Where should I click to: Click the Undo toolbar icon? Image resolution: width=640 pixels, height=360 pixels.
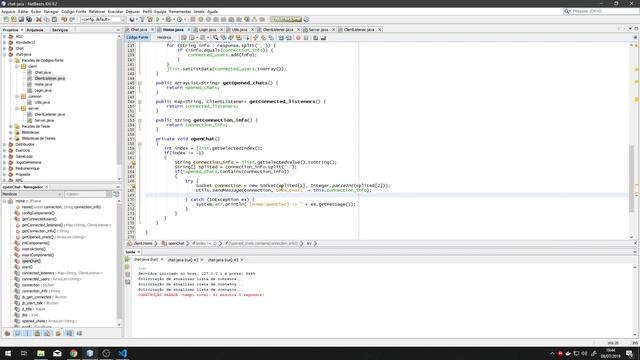tap(64, 20)
